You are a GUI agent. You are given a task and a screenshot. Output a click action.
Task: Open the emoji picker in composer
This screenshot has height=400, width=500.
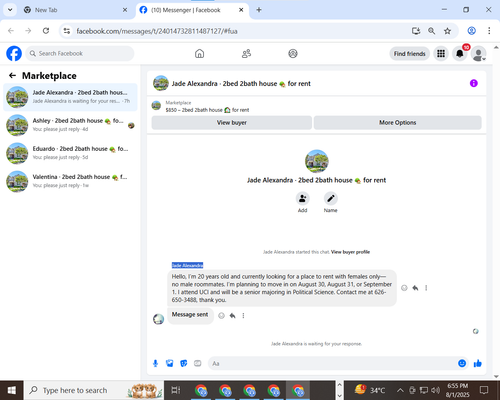(462, 363)
